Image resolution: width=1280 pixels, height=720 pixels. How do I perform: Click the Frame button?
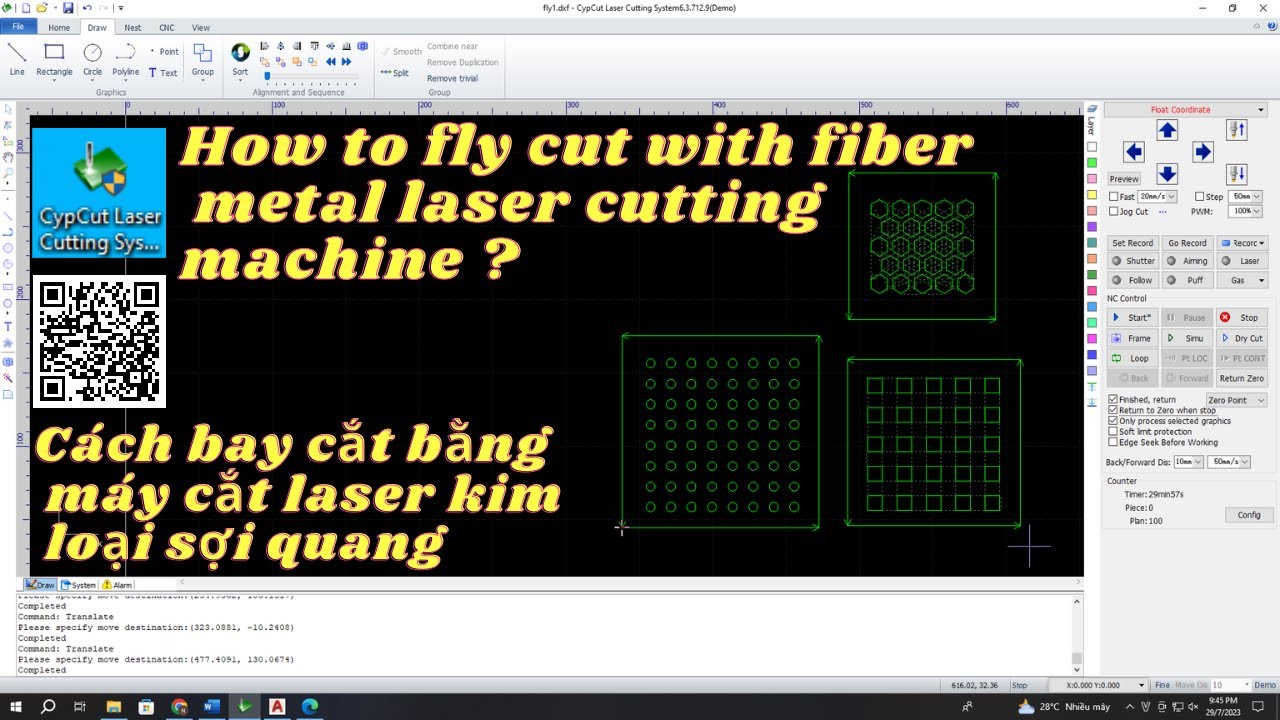pos(1133,338)
